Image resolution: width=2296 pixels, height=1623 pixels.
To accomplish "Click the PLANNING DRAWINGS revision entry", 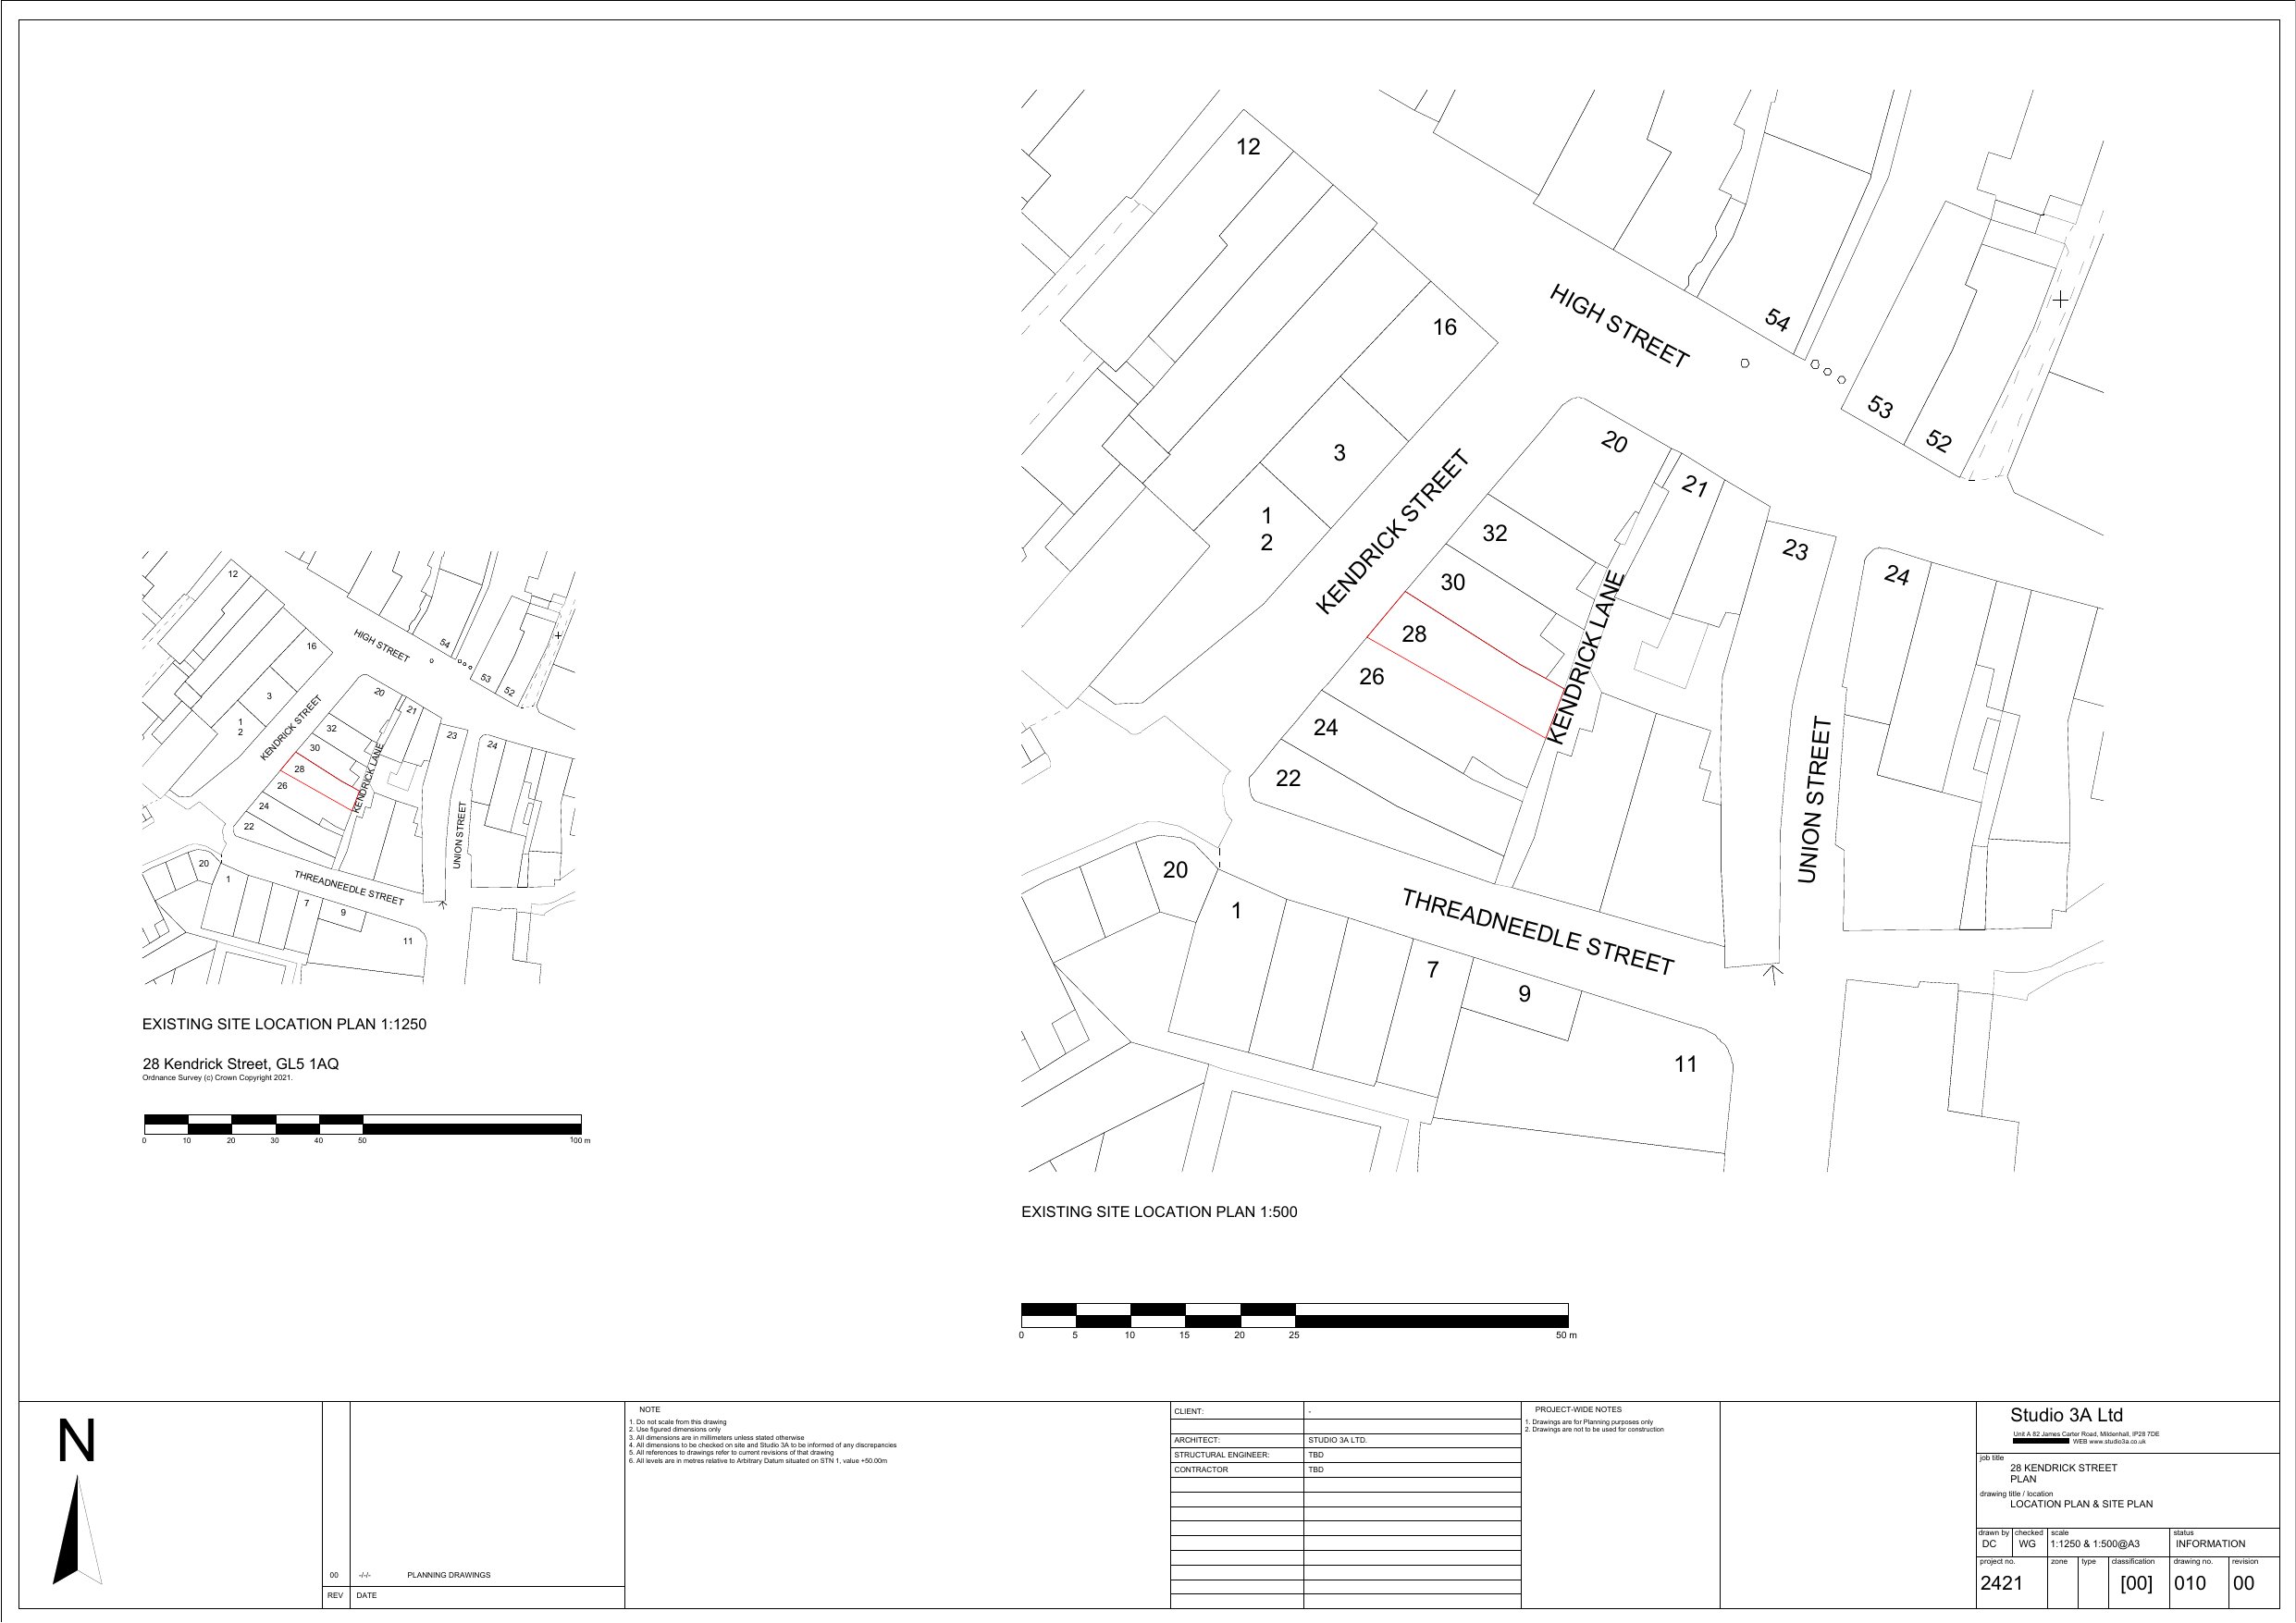I will click(x=448, y=1575).
